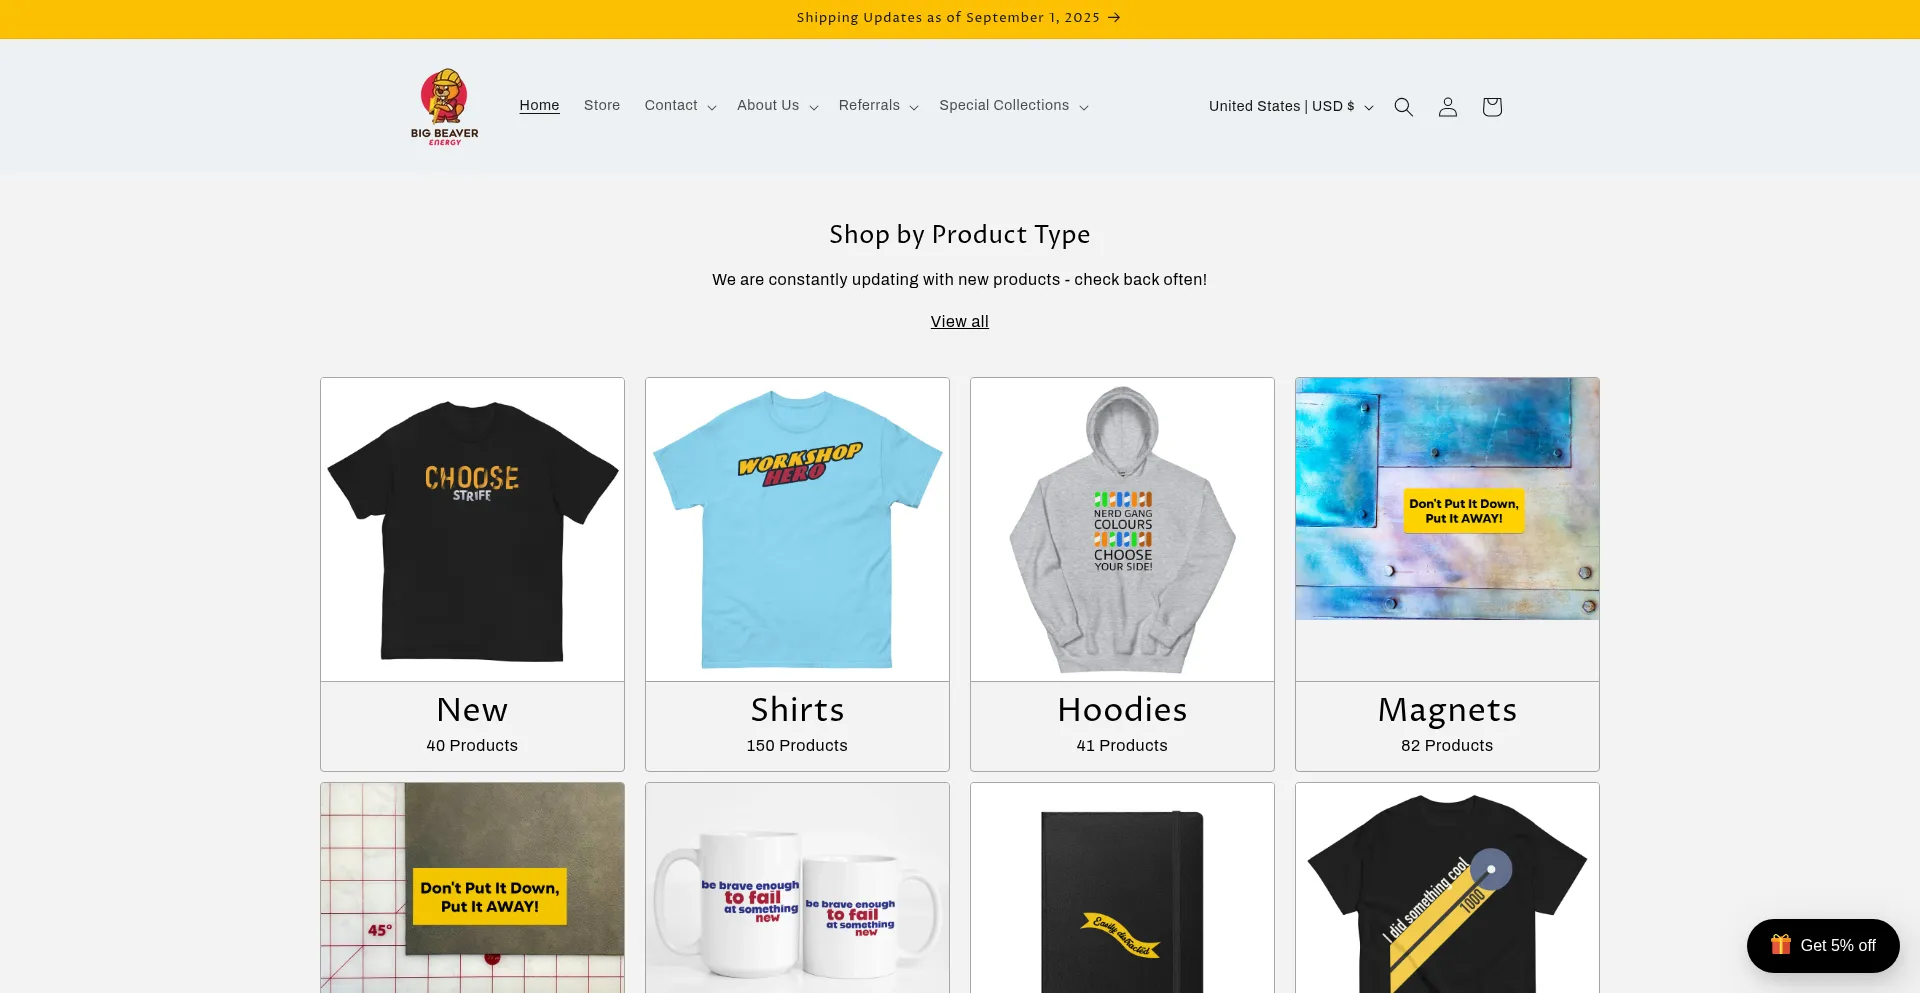Open the New black Choose Strife shirt image

(x=472, y=530)
